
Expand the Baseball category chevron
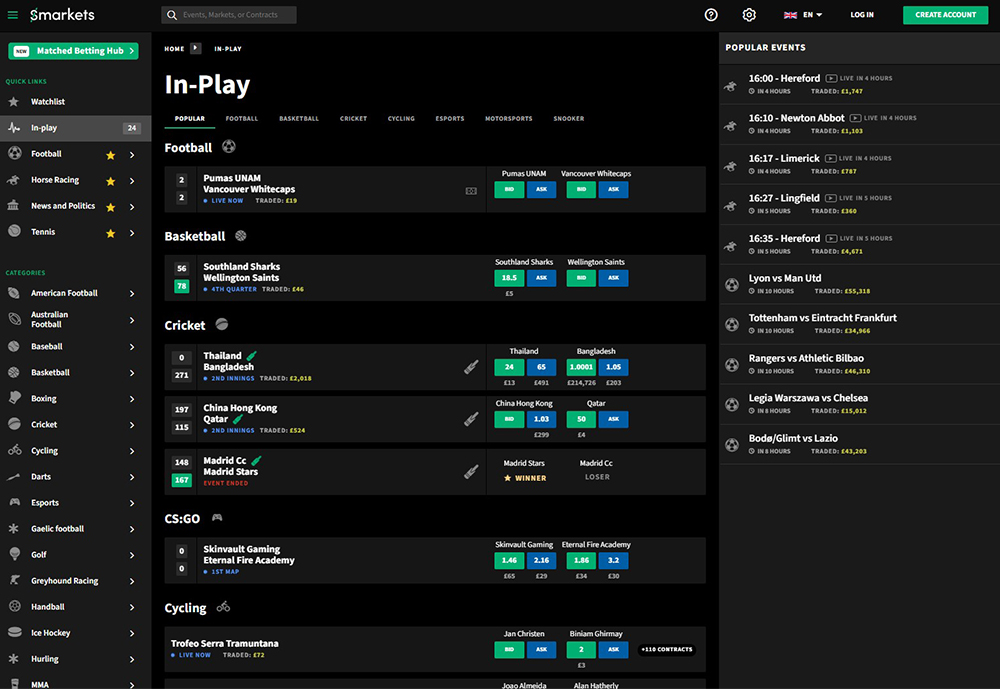click(132, 347)
